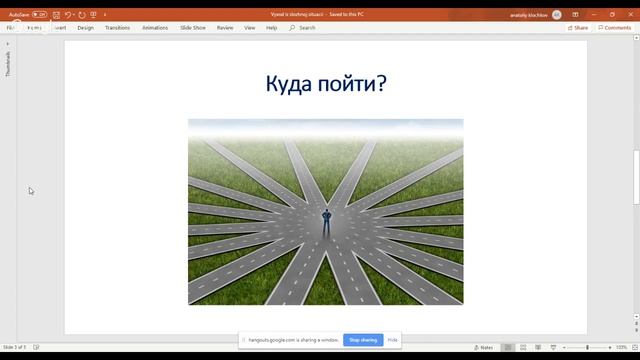
Task: Open the Insert tab
Action: click(x=60, y=28)
